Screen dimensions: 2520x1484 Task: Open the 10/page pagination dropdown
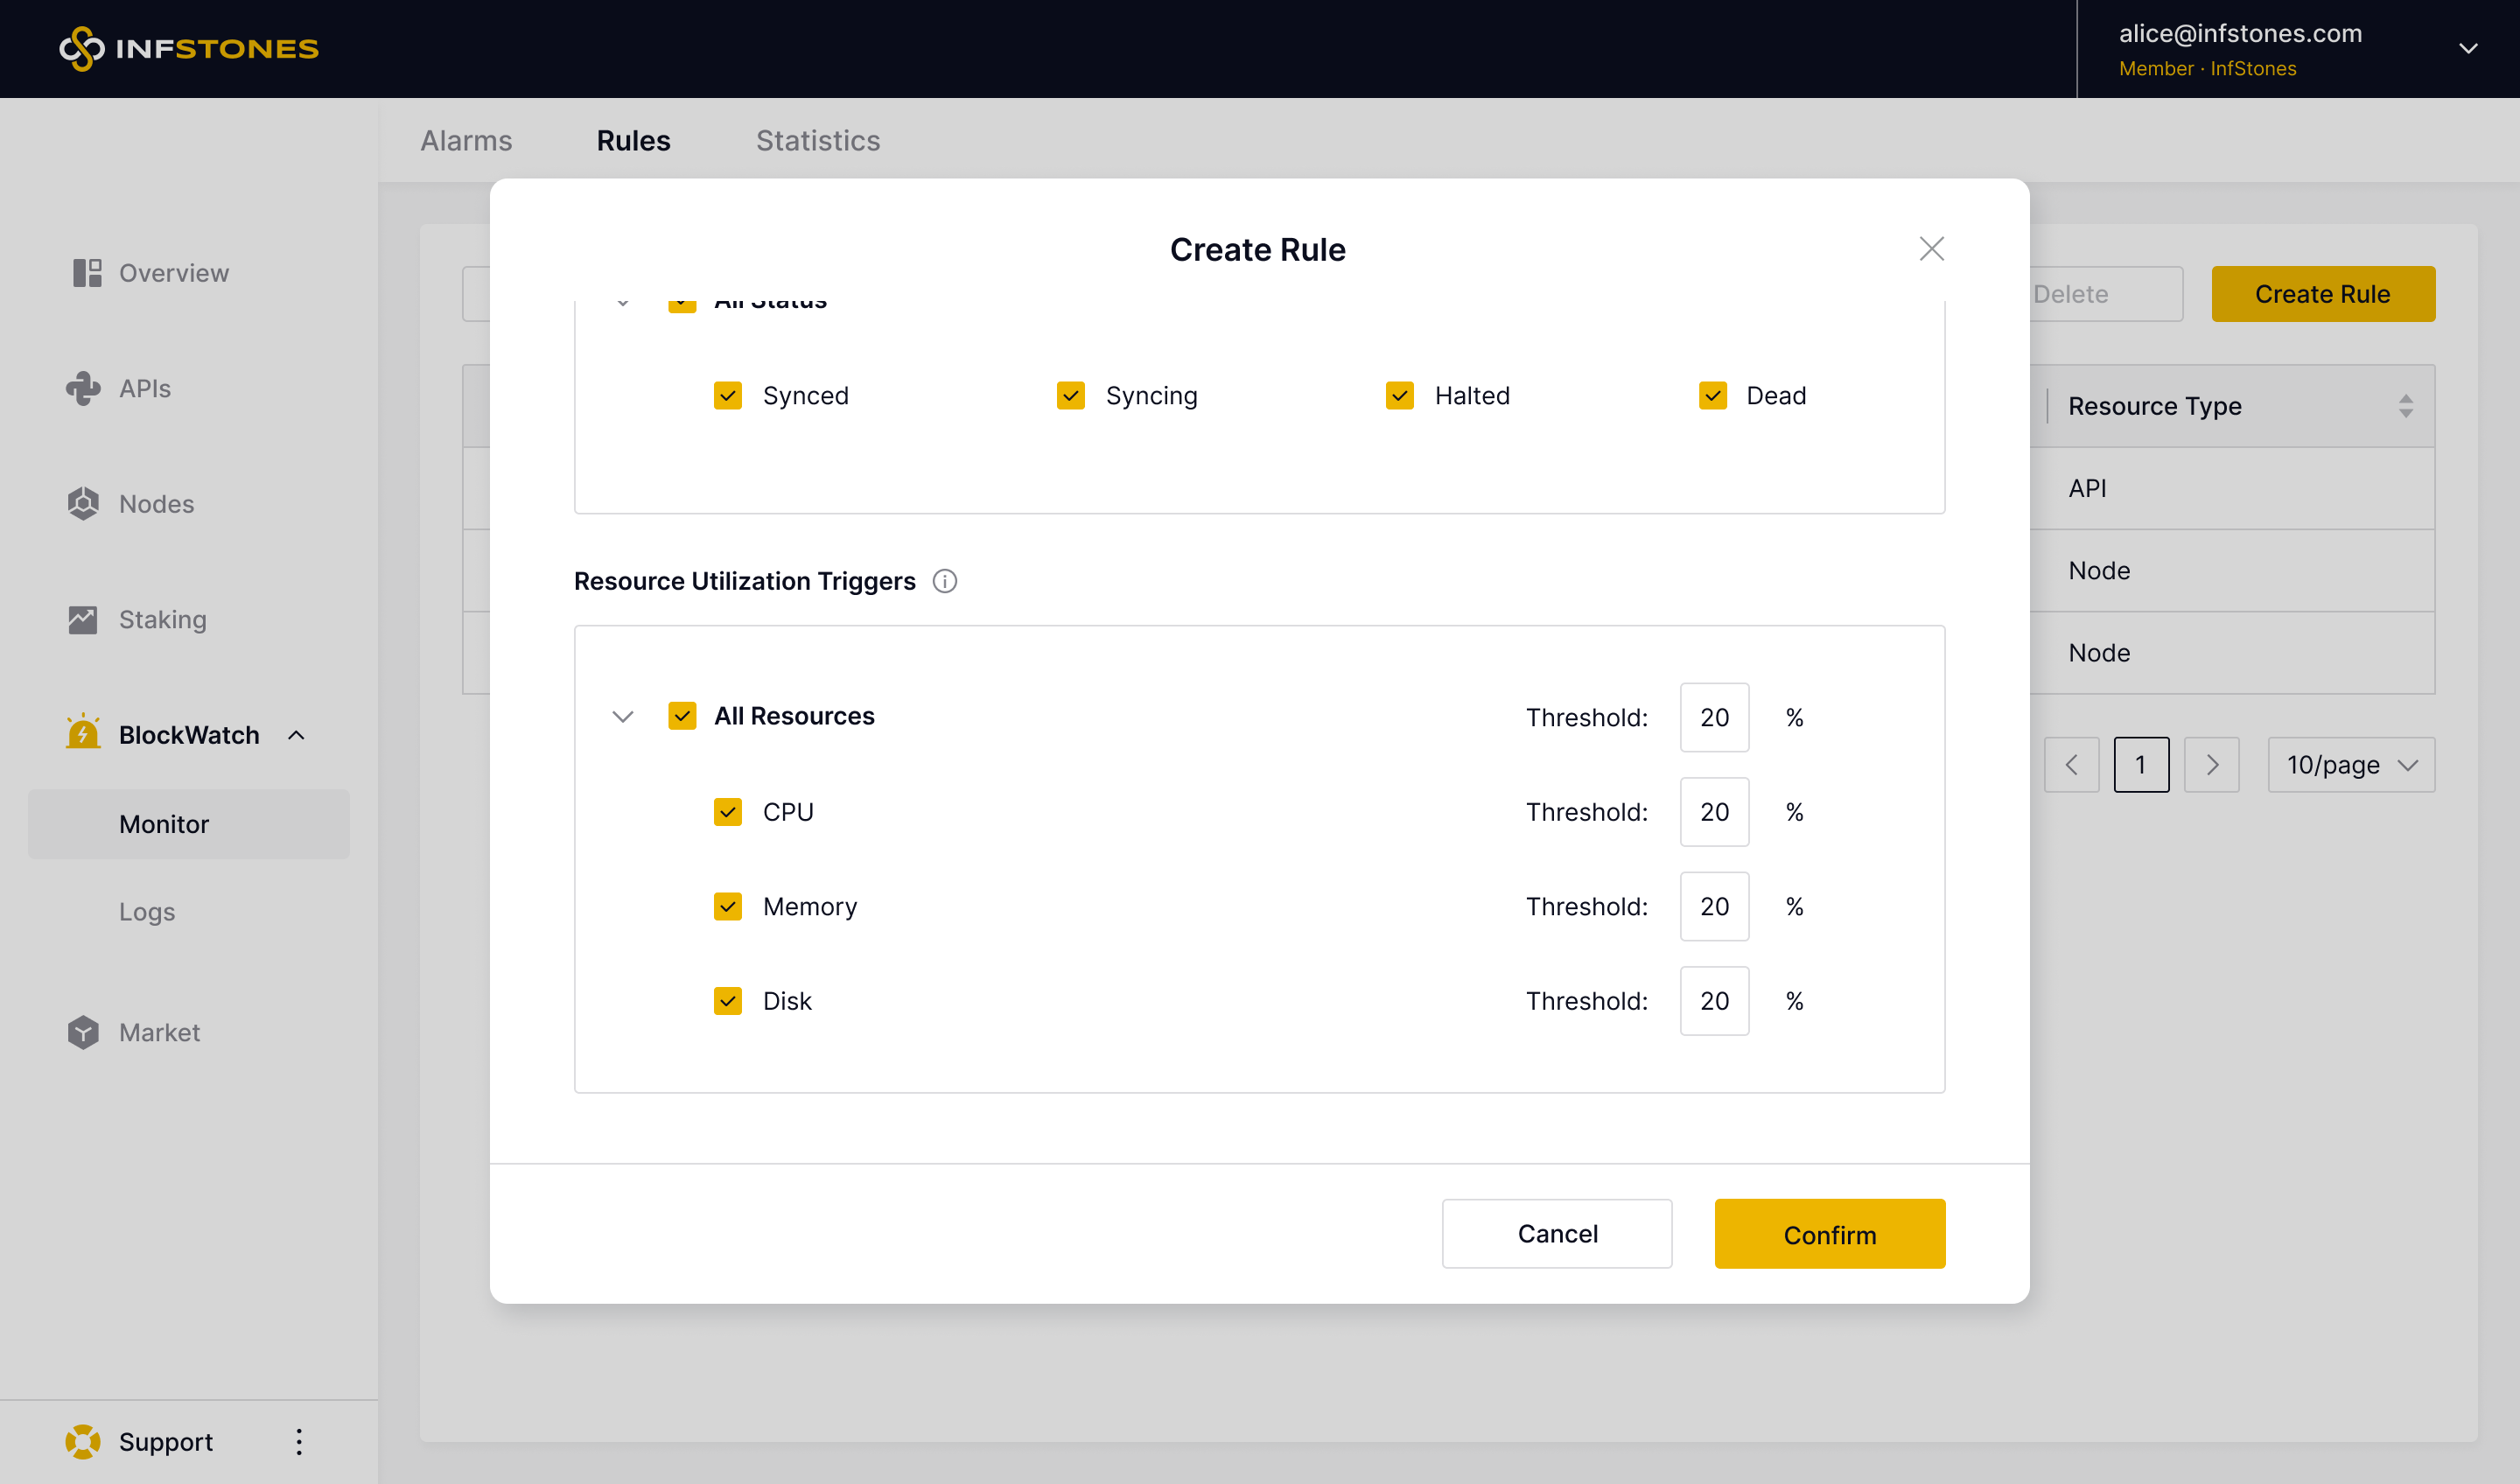[2350, 765]
